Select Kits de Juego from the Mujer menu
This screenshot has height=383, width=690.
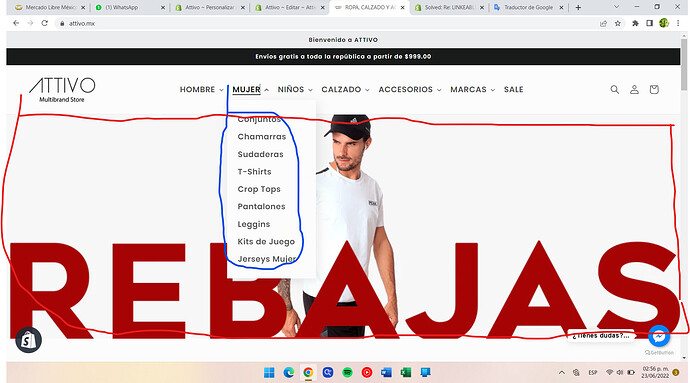point(266,241)
